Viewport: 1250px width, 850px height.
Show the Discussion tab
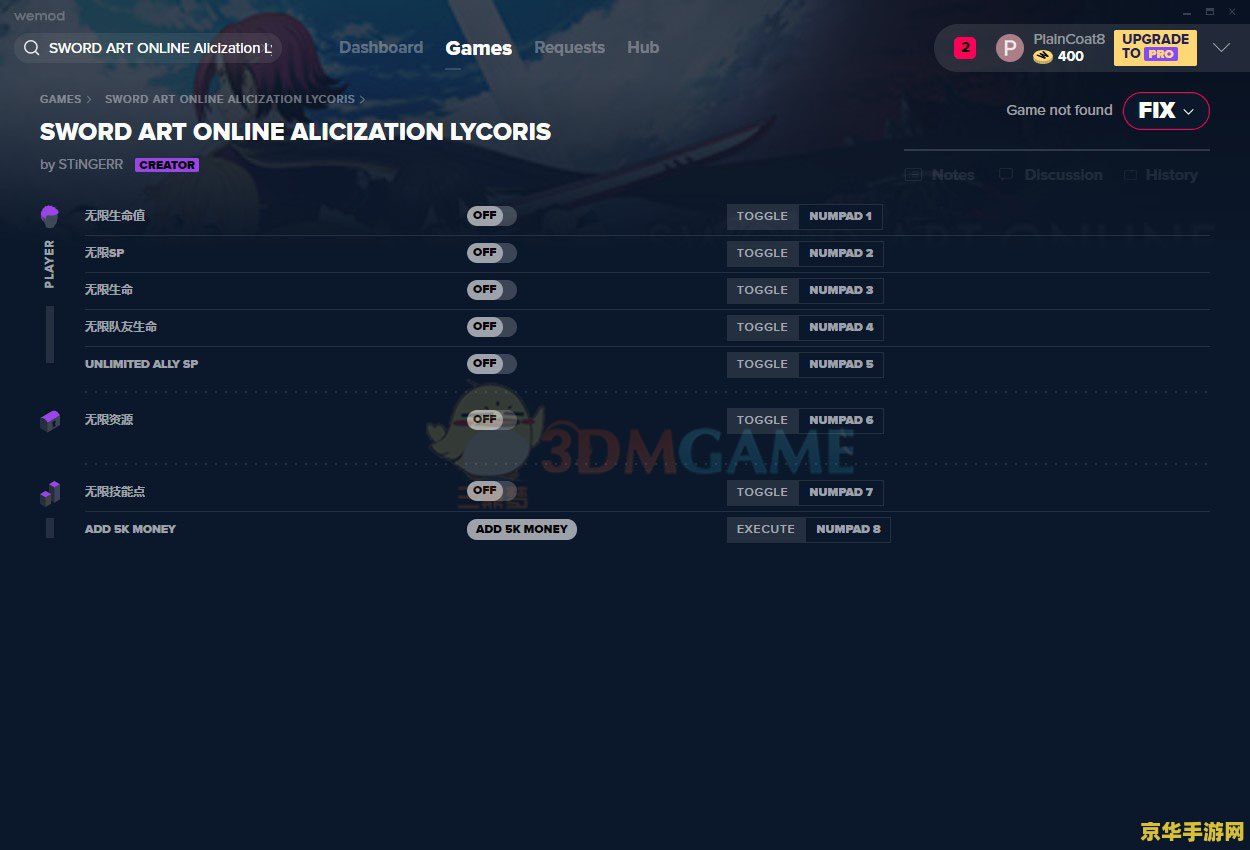pyautogui.click(x=1050, y=175)
